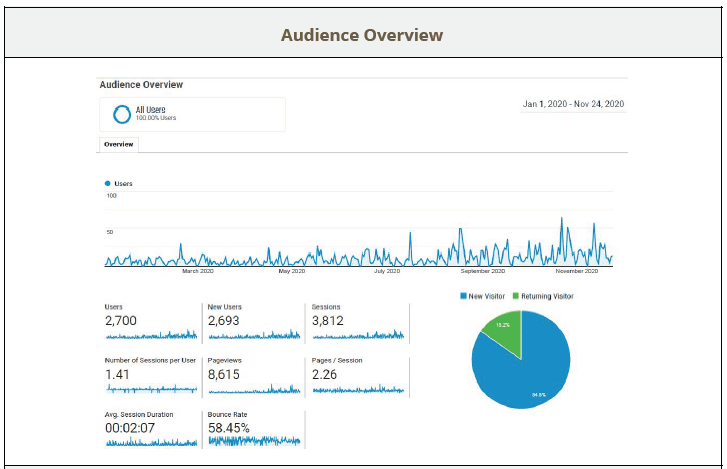
Task: Click the Pageviews value 8,615
Action: click(223, 374)
